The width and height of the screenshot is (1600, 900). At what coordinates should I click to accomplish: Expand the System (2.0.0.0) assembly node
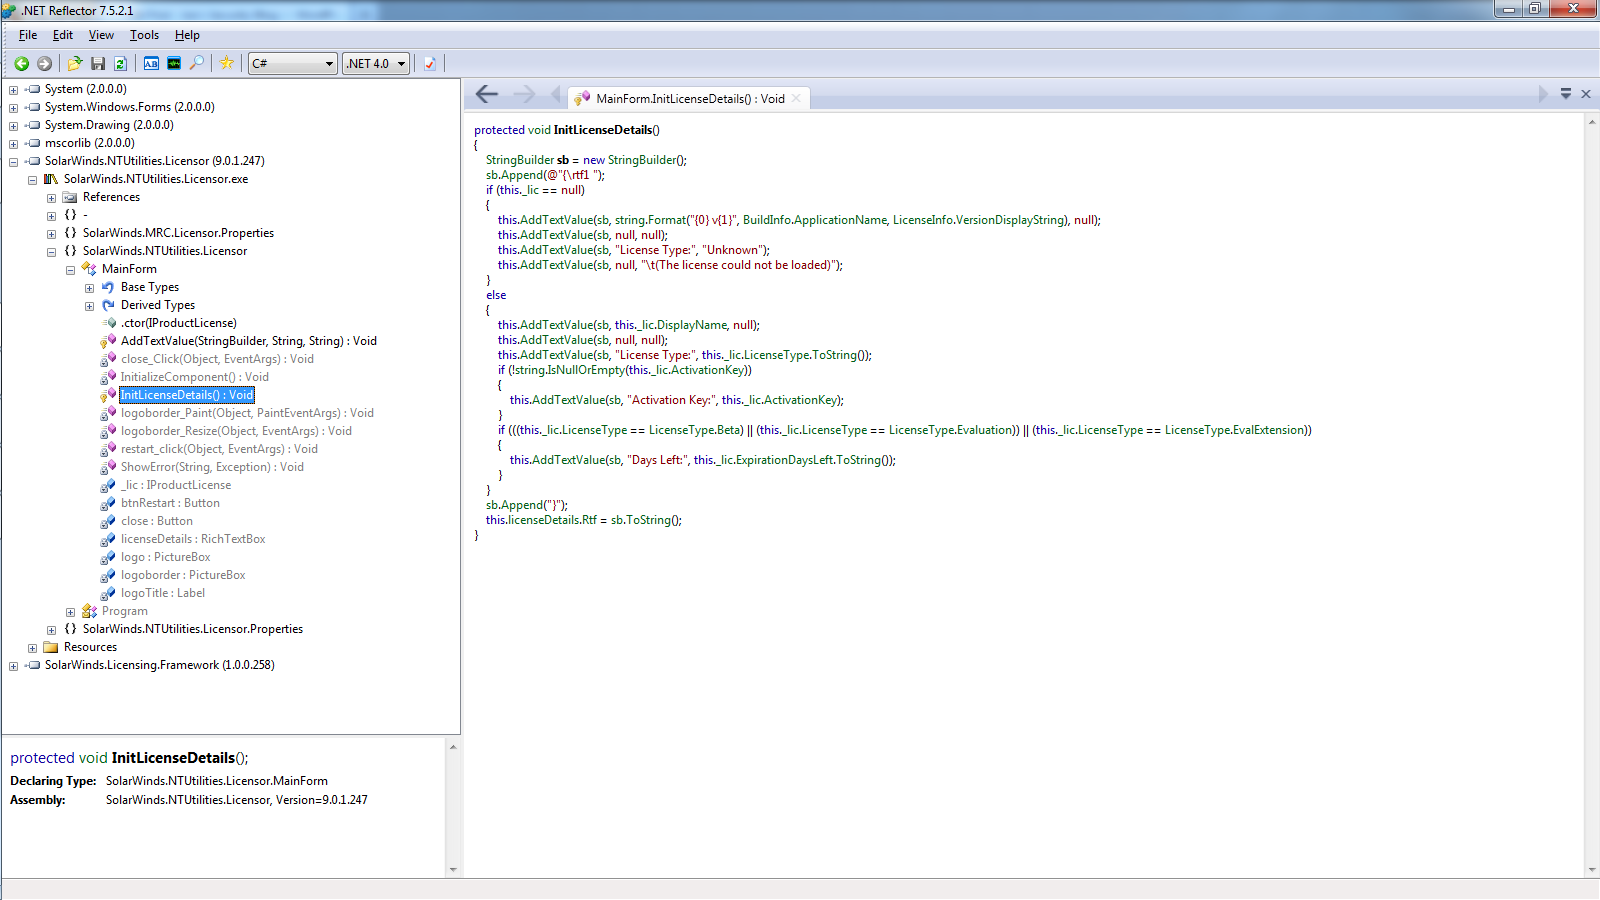(13, 90)
